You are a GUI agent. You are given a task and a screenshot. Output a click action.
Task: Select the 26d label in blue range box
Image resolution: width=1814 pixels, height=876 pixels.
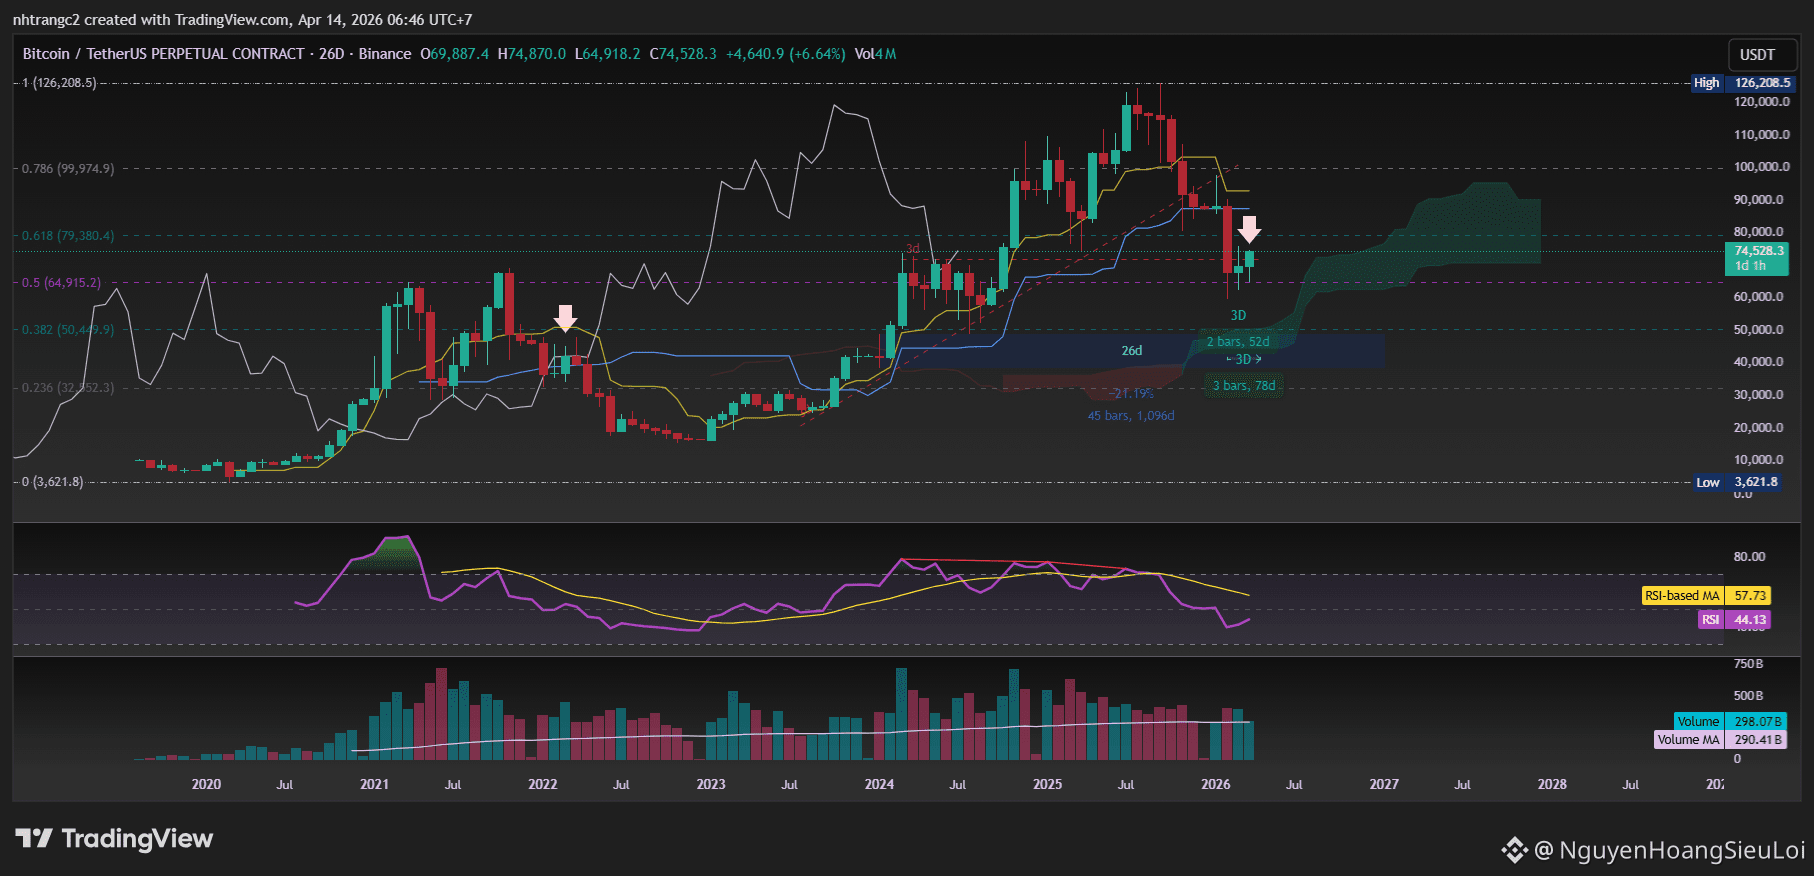[x=1132, y=351]
